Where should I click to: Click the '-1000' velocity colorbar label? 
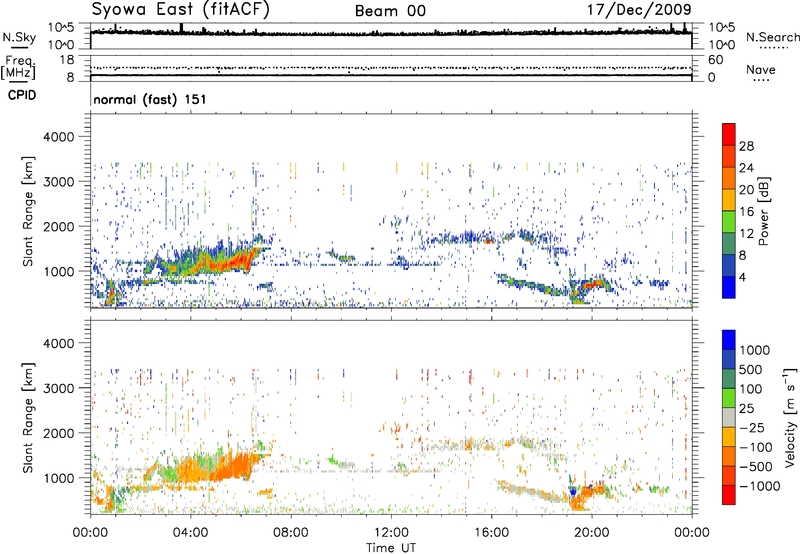pyautogui.click(x=759, y=486)
